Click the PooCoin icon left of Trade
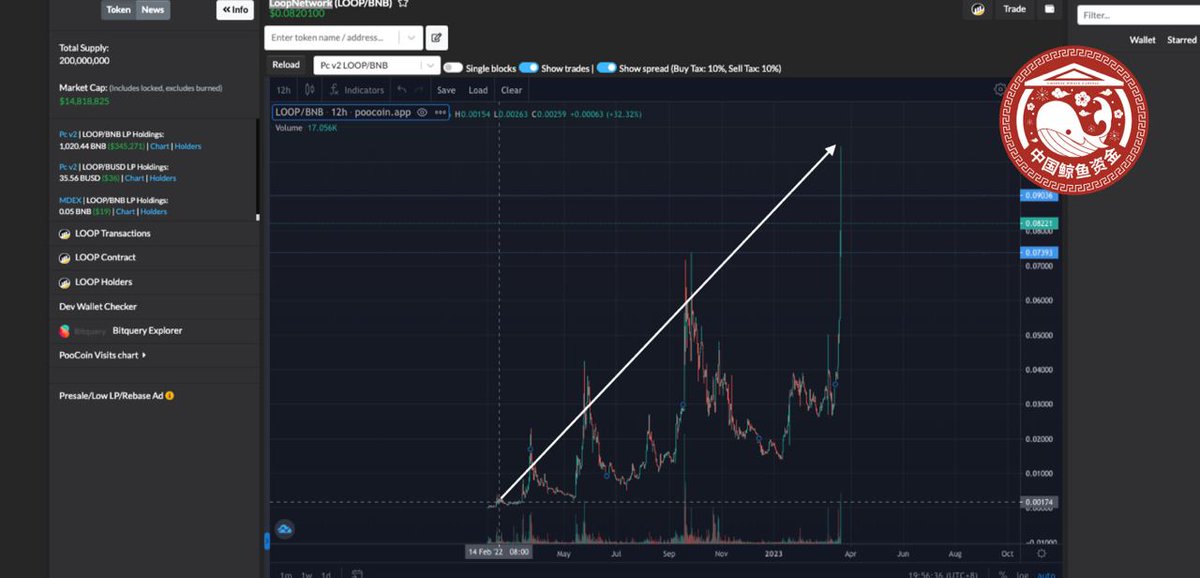The height and width of the screenshot is (578, 1200). [x=977, y=9]
